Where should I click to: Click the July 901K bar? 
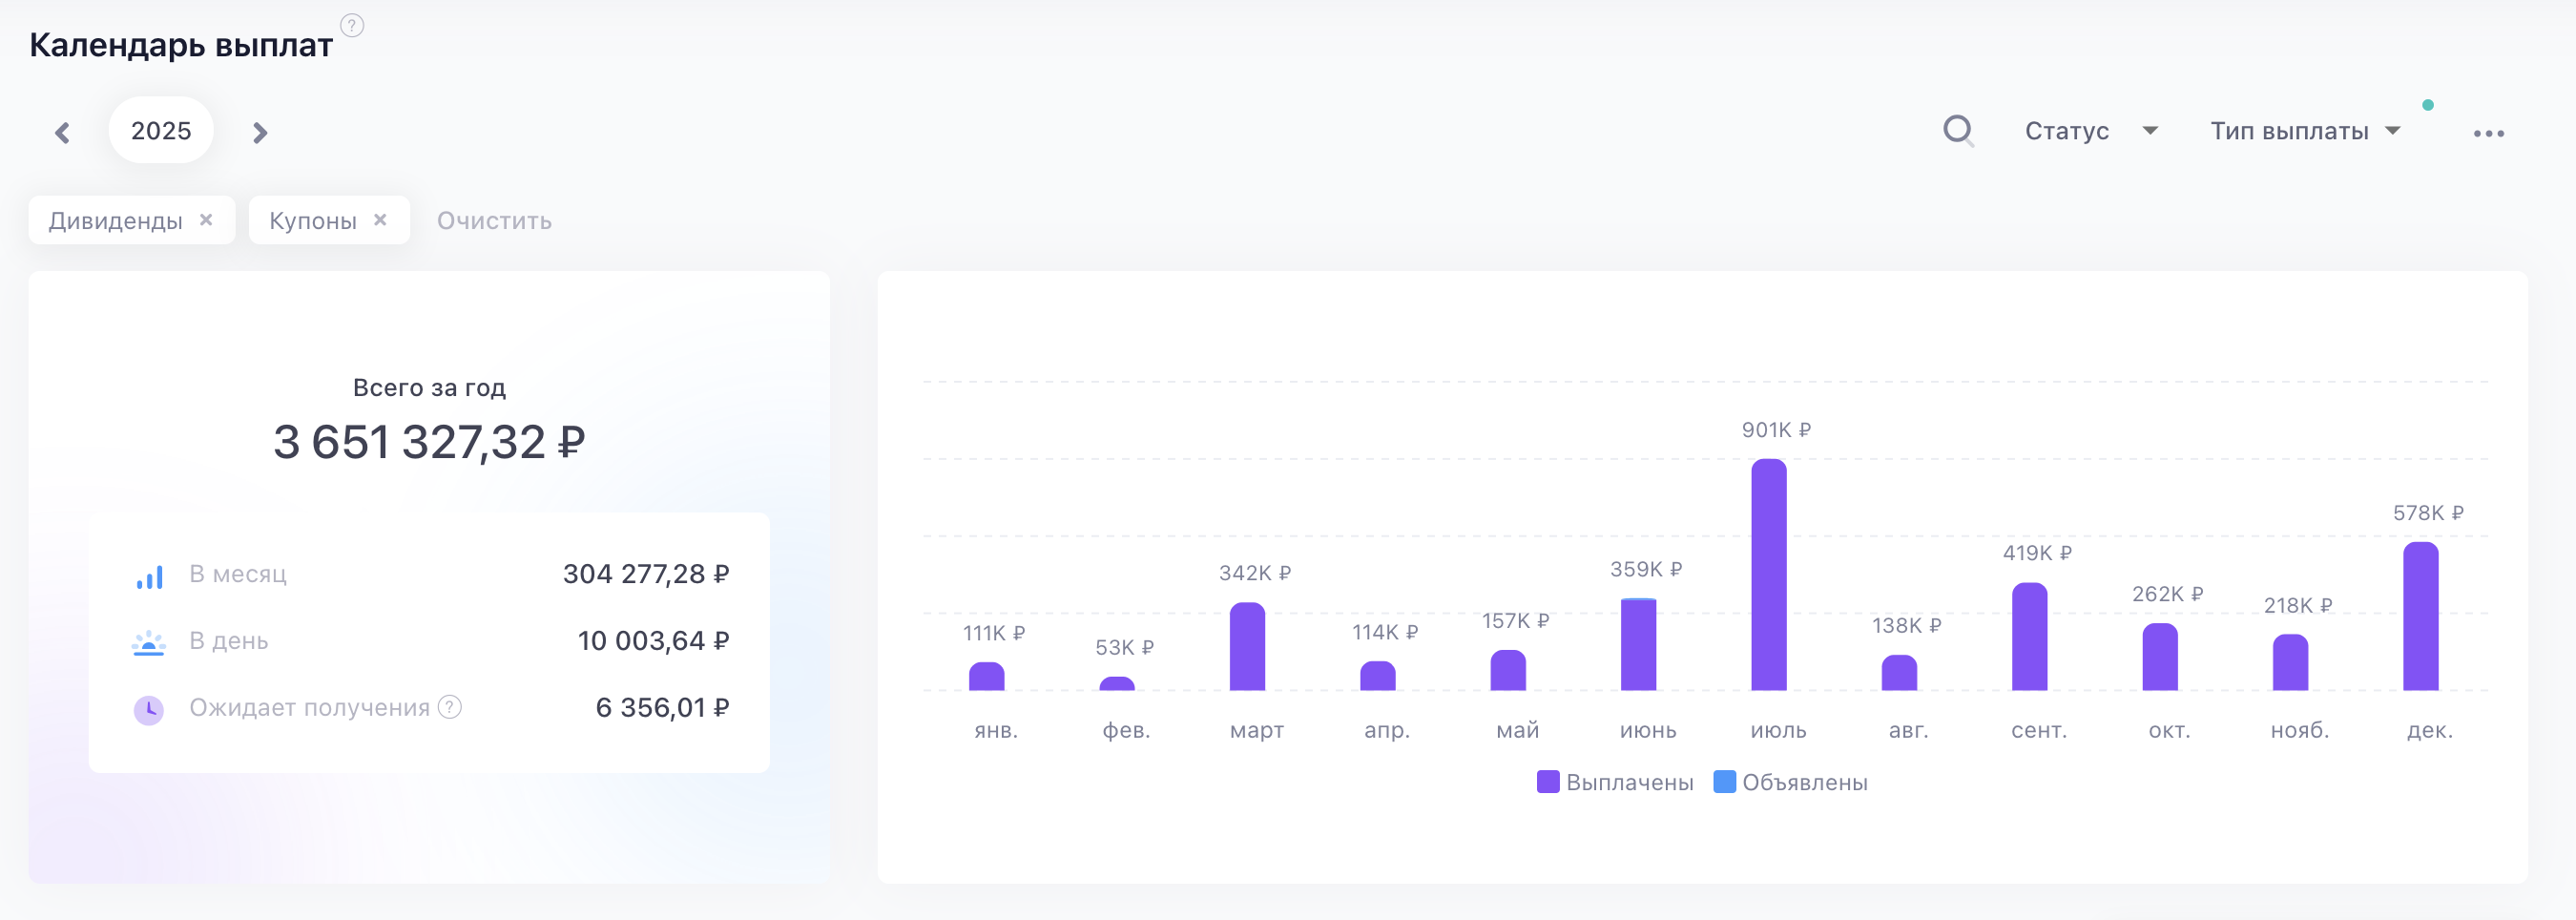pos(1768,575)
